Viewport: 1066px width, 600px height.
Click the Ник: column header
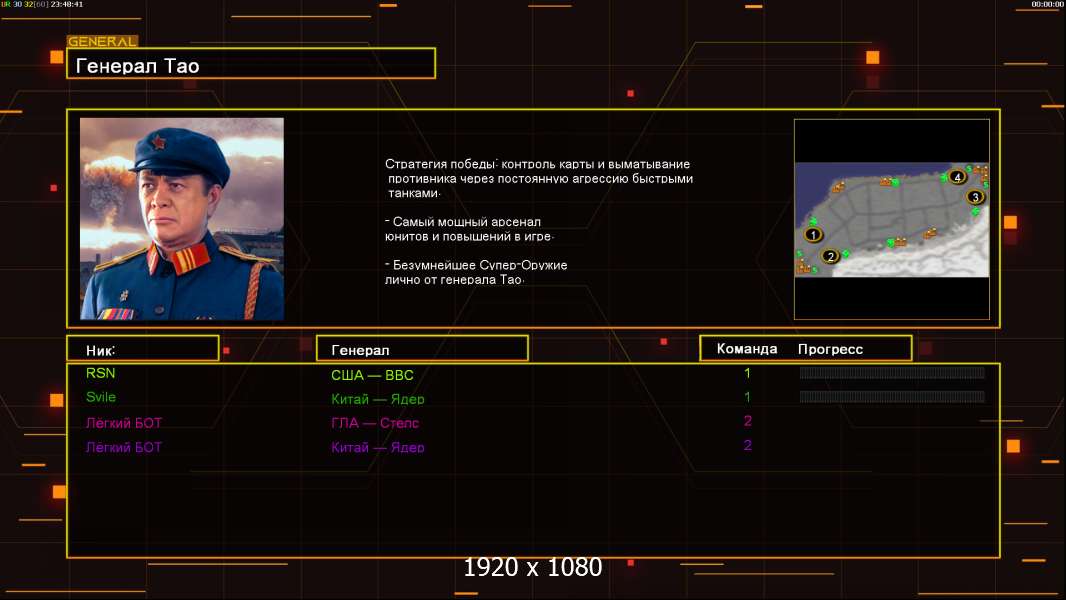pyautogui.click(x=143, y=349)
